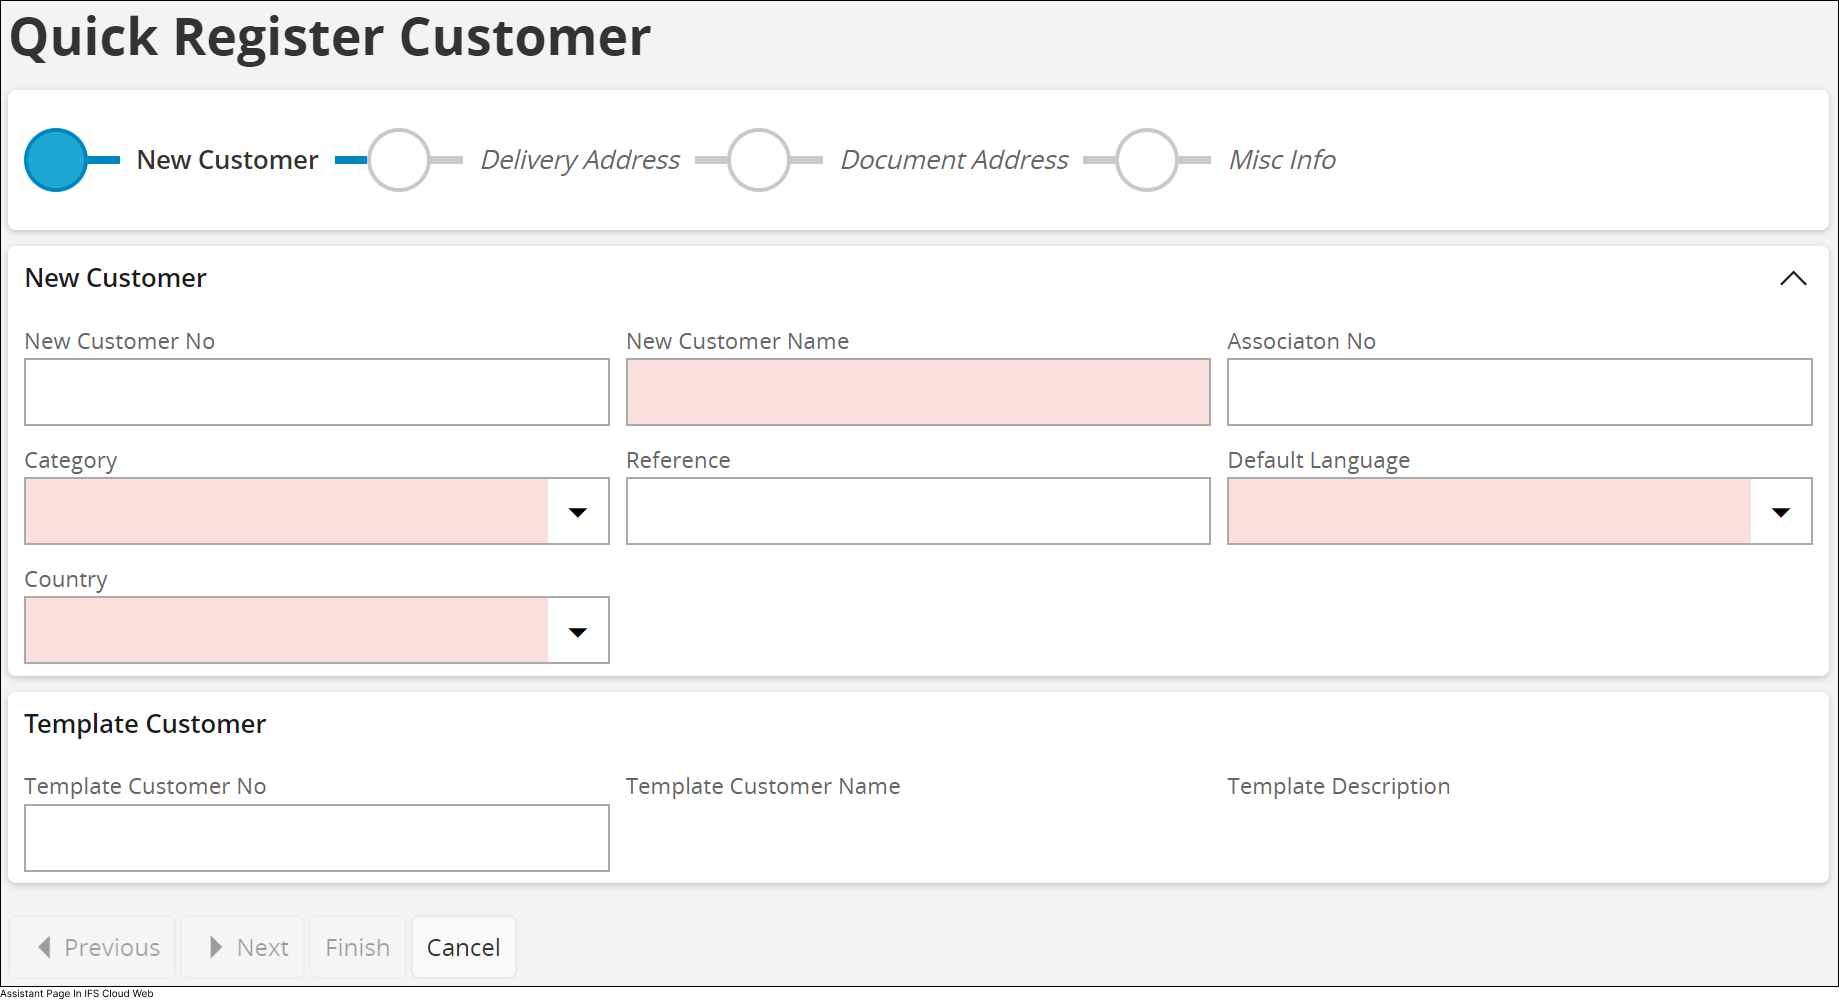Select the Misc Info step circle
Image resolution: width=1839 pixels, height=1000 pixels.
click(x=1146, y=160)
